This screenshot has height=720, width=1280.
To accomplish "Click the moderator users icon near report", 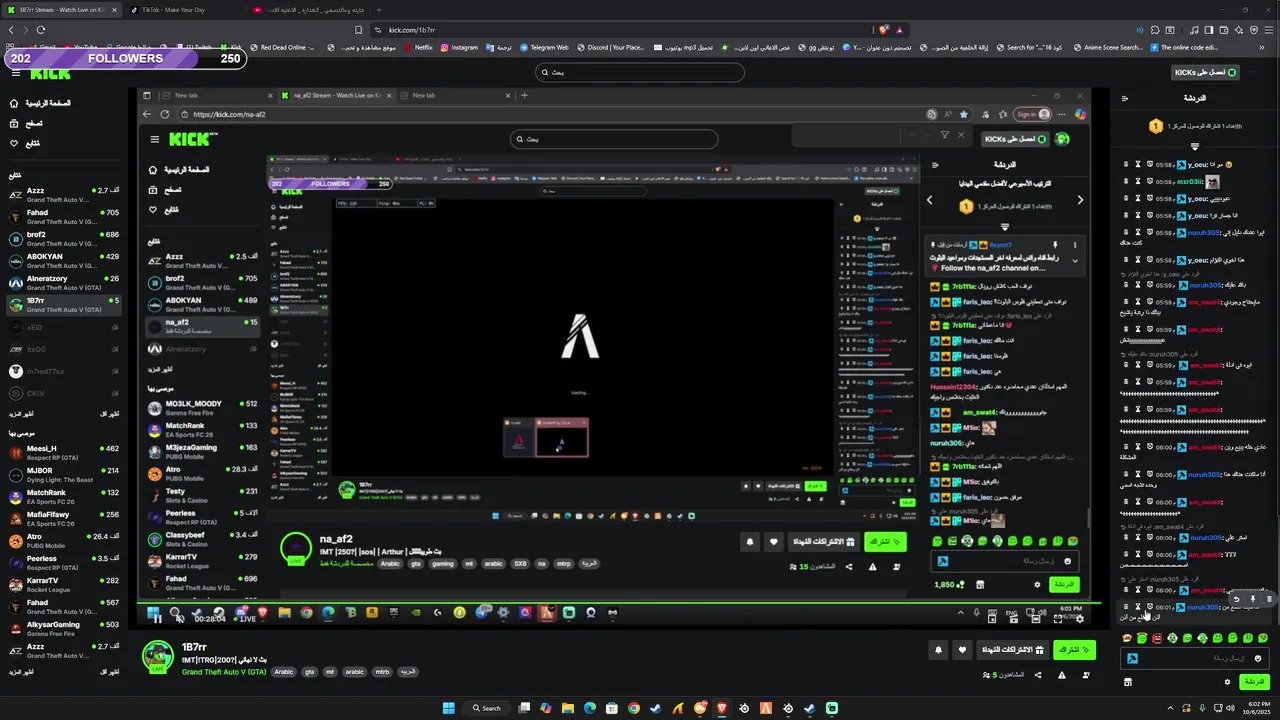I will 1084,675.
